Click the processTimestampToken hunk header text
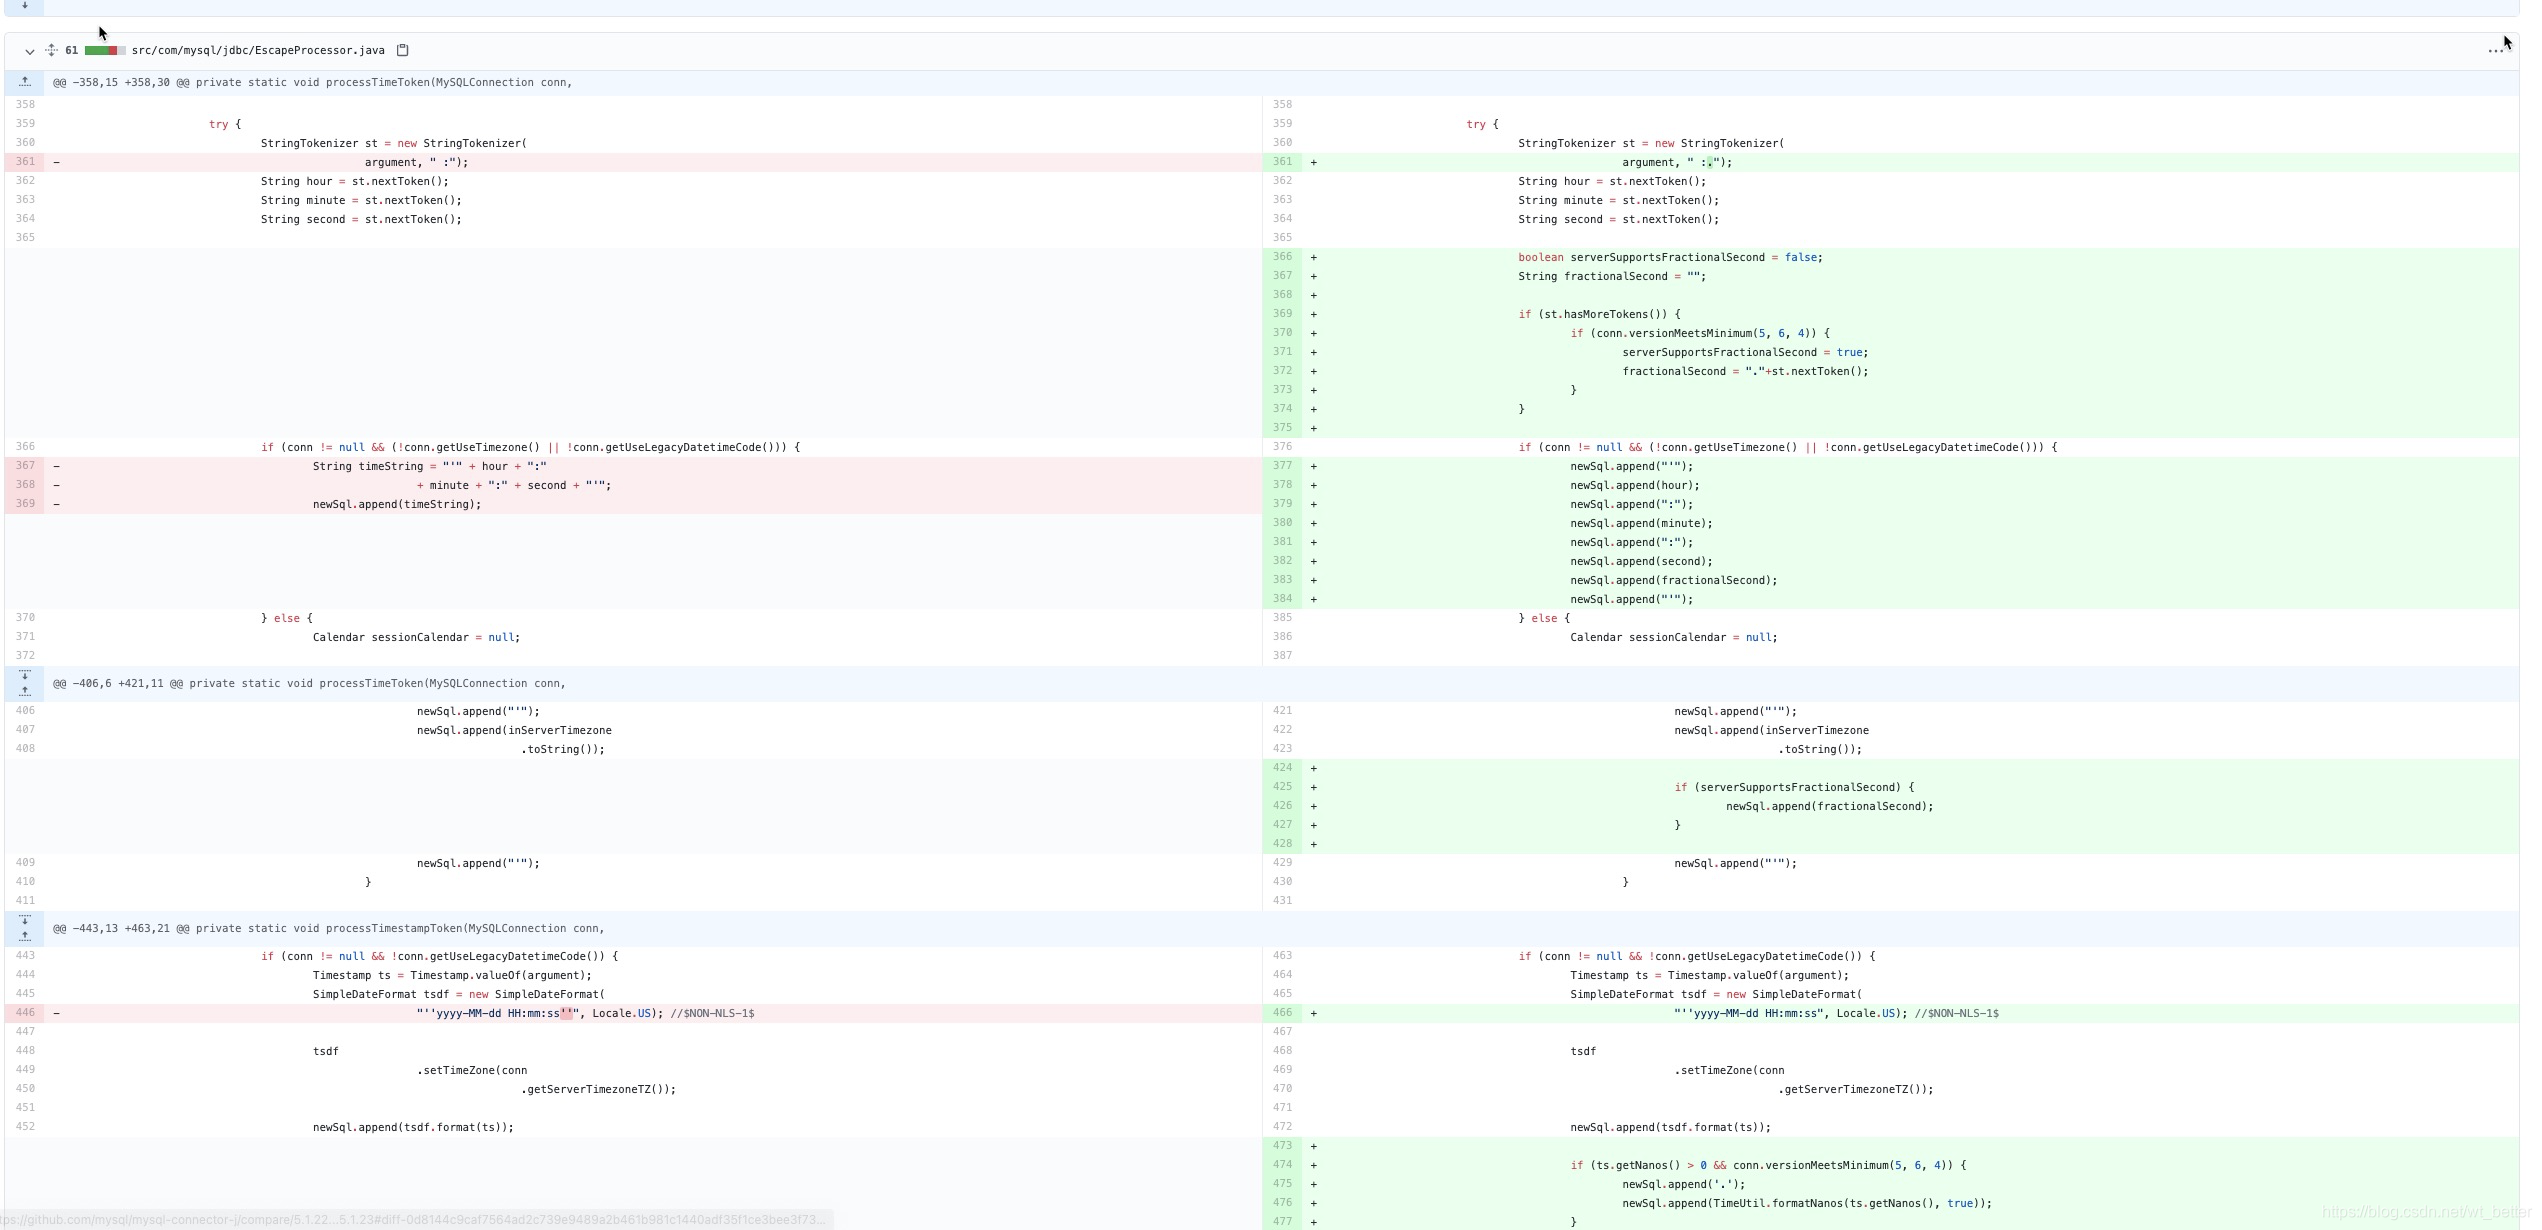Viewport: 2542px width, 1230px height. 328,928
